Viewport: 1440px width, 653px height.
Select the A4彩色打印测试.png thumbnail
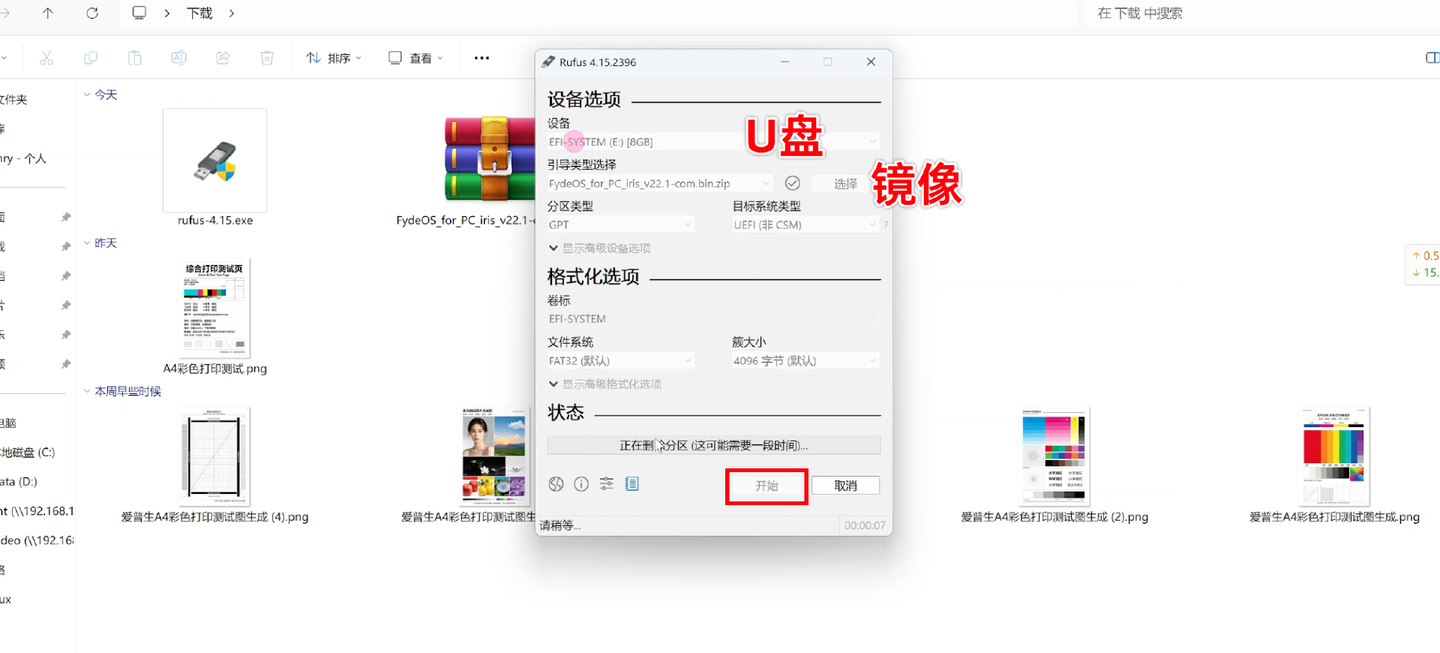[x=215, y=307]
